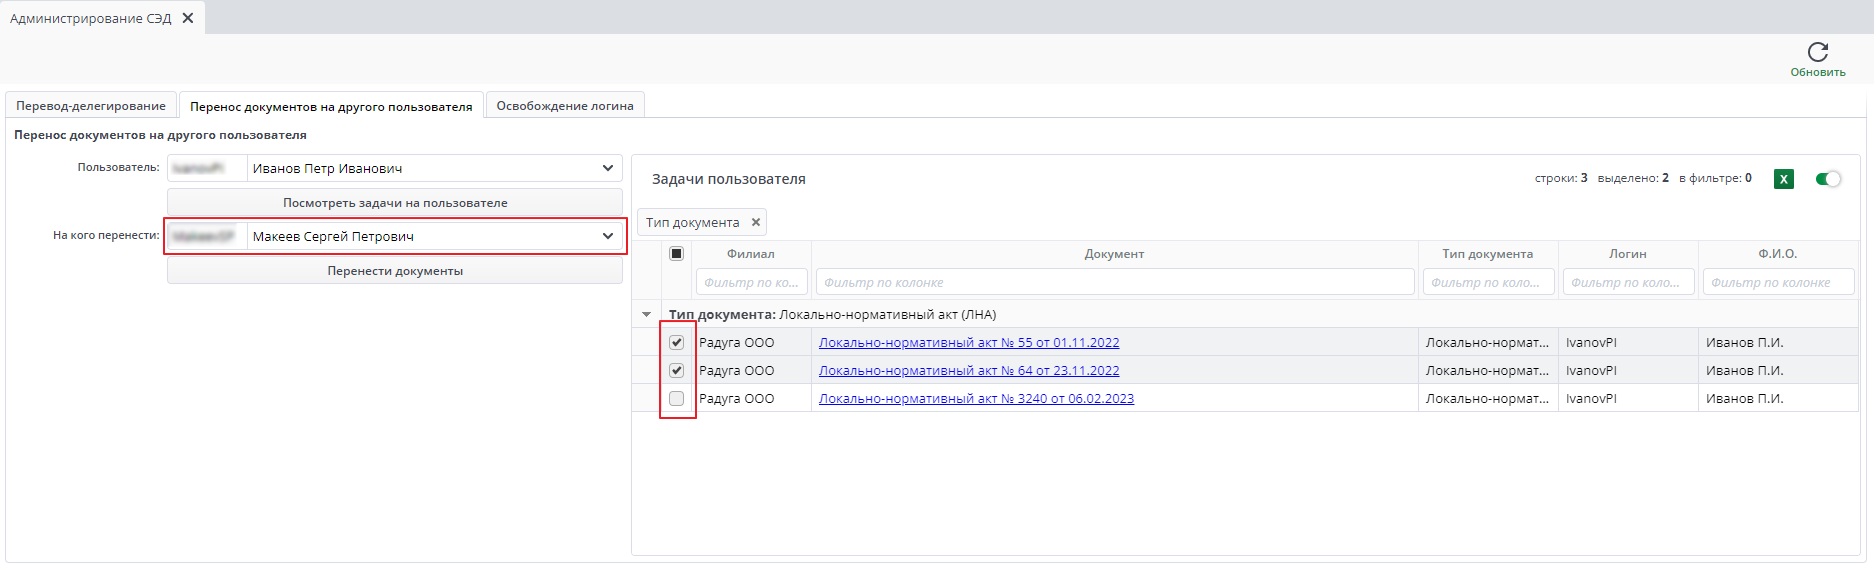Click the Документ column filter field
Screen dimensions: 1874x567
(1115, 282)
